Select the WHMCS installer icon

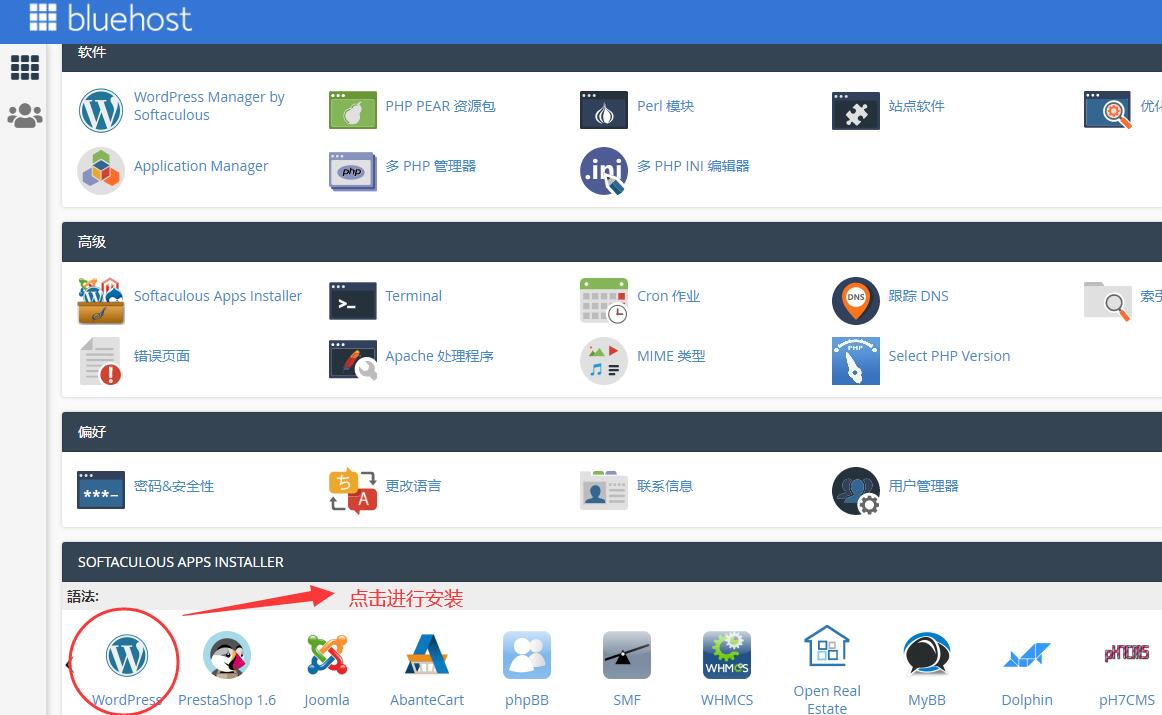(727, 656)
